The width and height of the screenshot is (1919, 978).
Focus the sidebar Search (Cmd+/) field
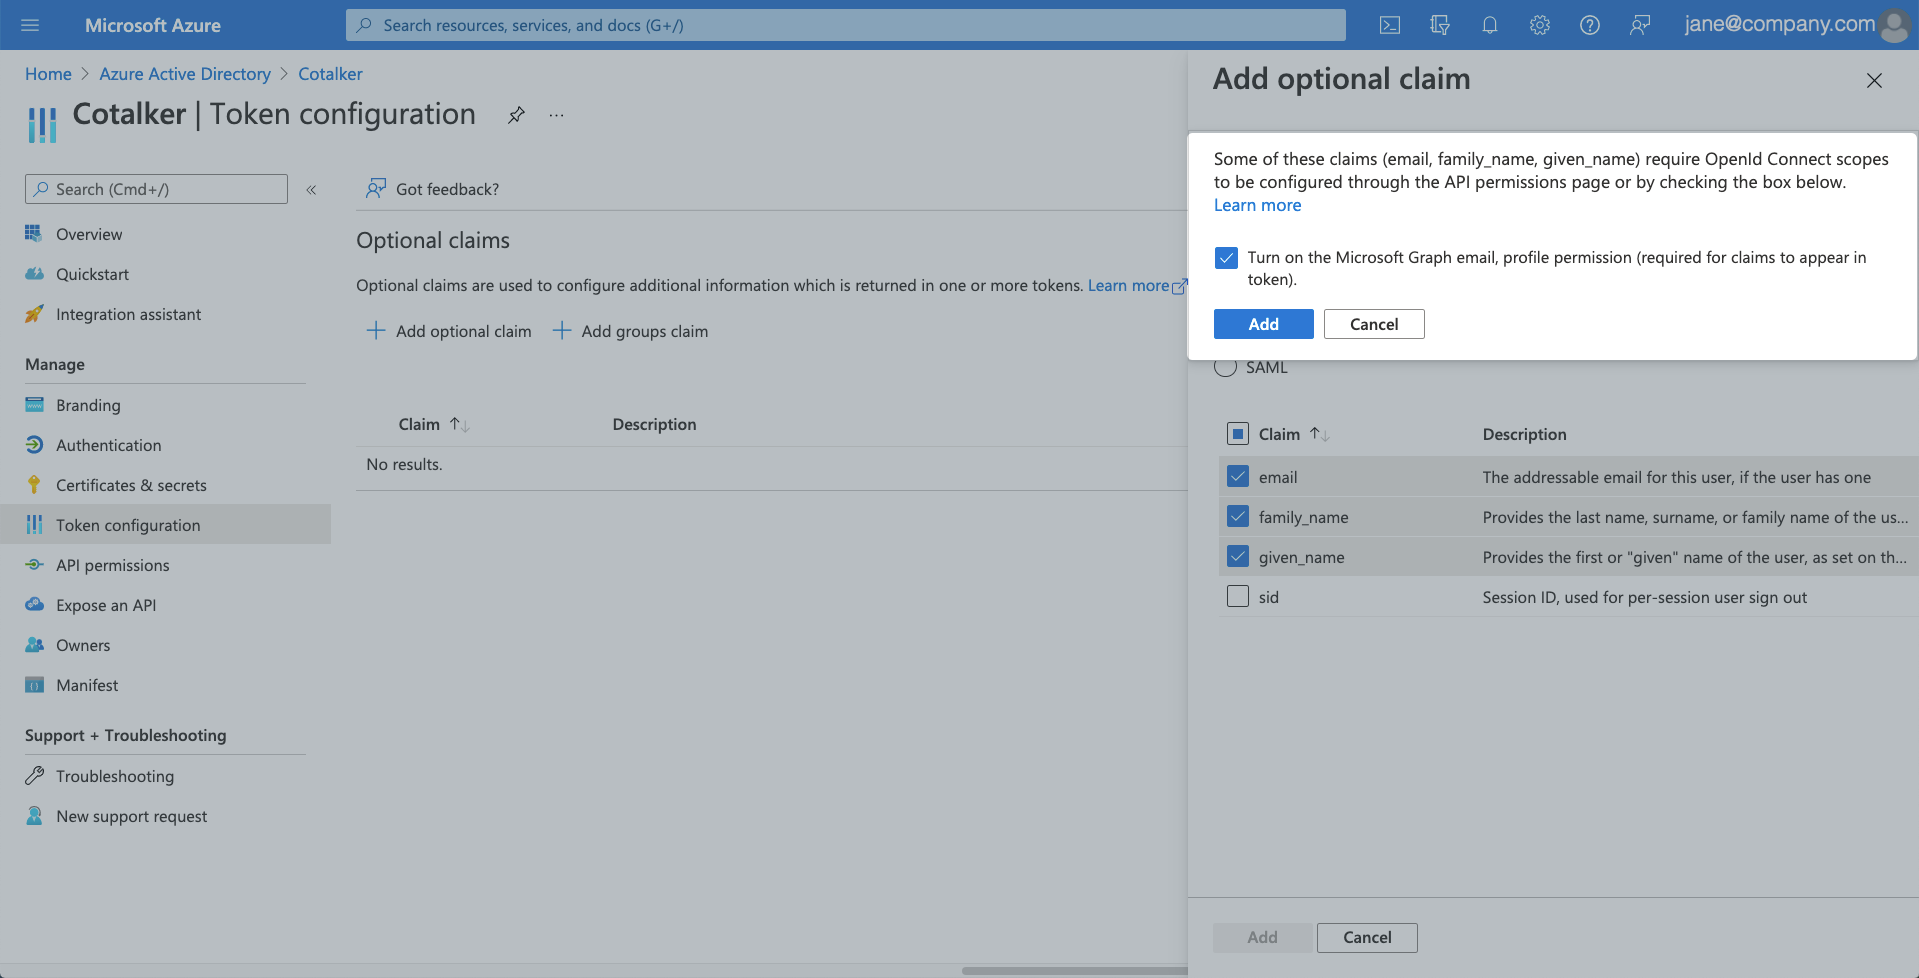(x=156, y=189)
